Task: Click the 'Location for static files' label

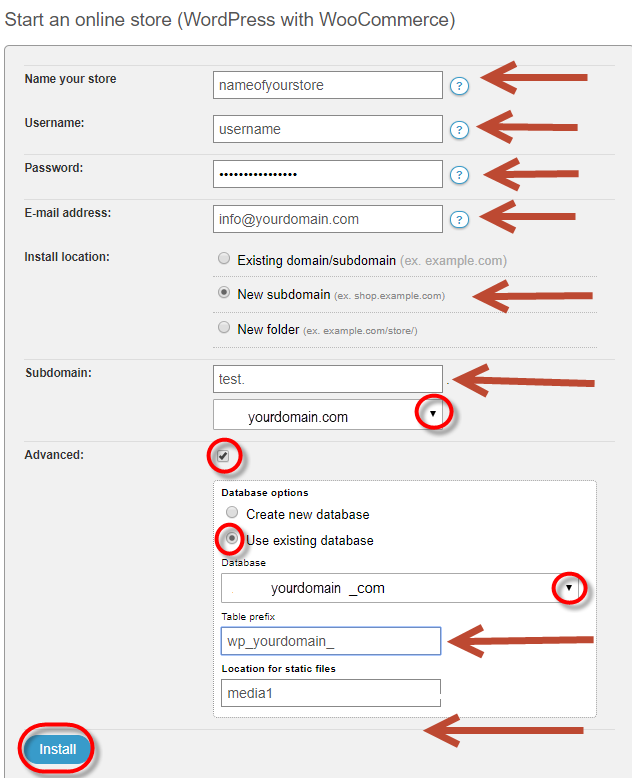Action: [279, 669]
